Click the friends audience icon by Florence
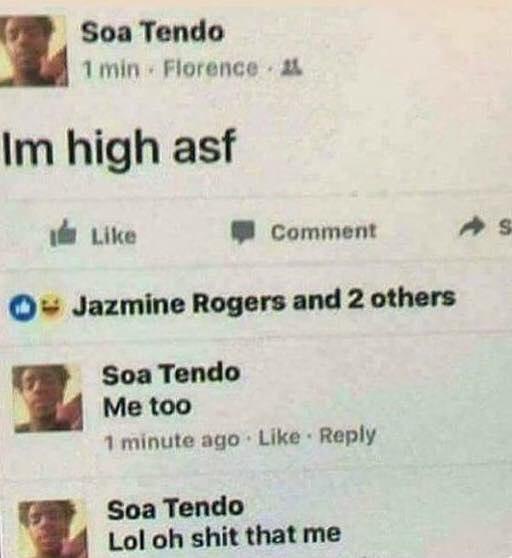 (x=294, y=68)
